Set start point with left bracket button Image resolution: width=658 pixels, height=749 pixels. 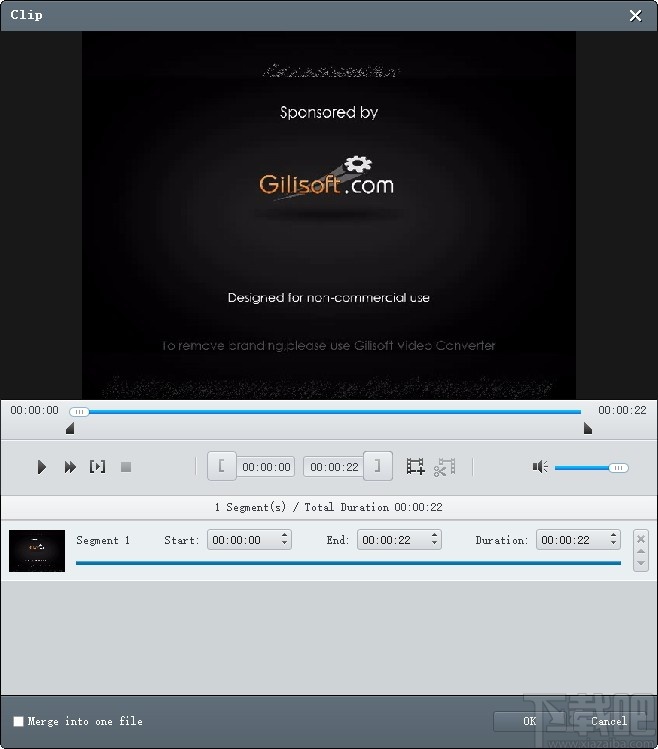click(222, 466)
